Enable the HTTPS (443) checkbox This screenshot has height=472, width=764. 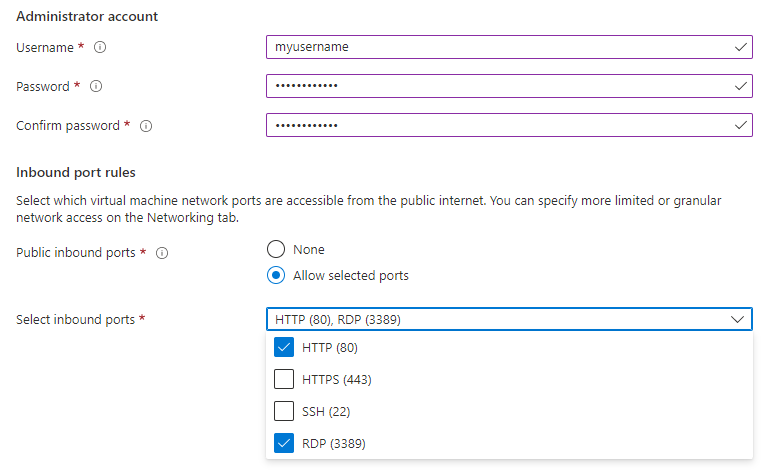click(x=284, y=379)
